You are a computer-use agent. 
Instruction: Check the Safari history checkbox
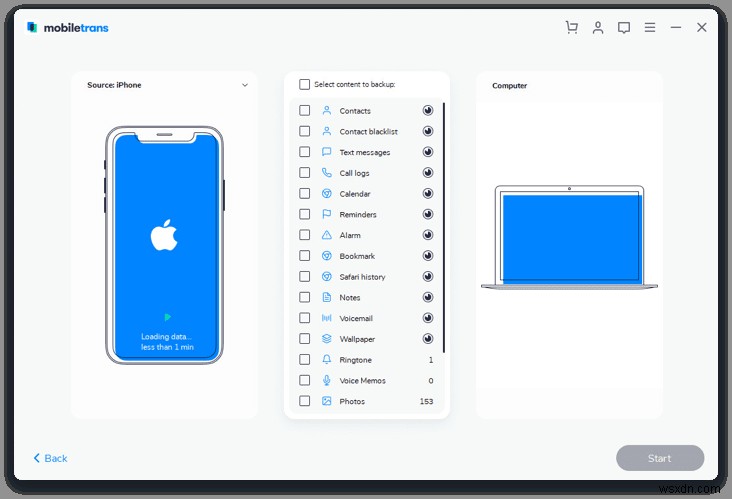click(x=304, y=276)
